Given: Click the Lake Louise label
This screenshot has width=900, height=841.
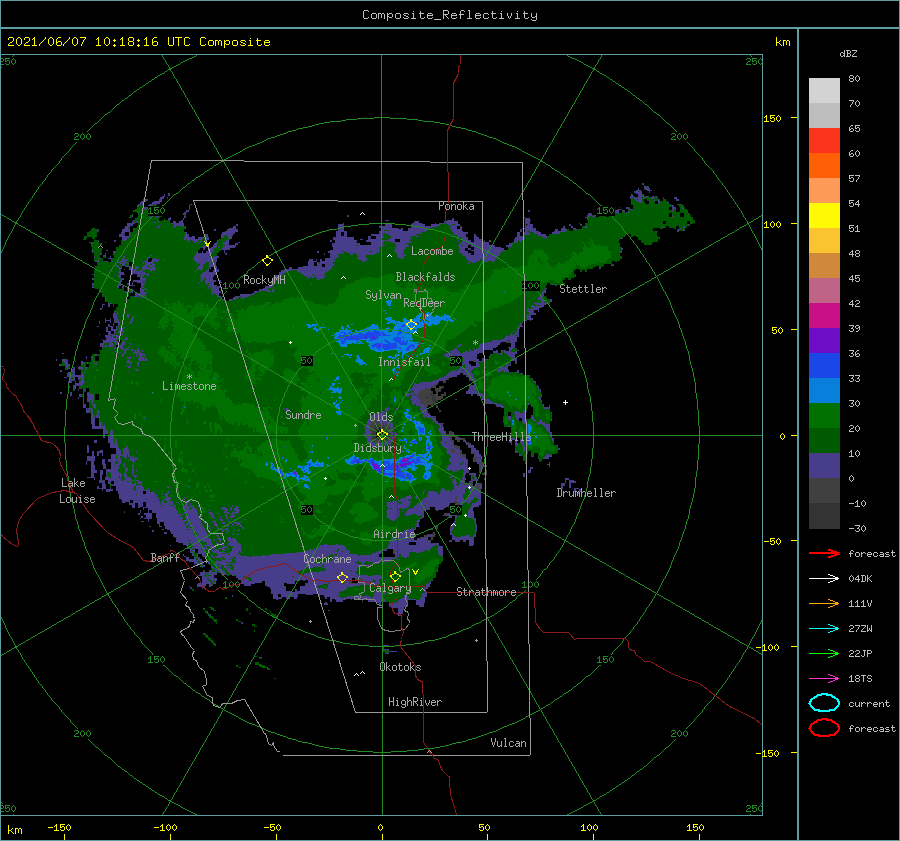Looking at the screenshot, I should (x=77, y=491).
